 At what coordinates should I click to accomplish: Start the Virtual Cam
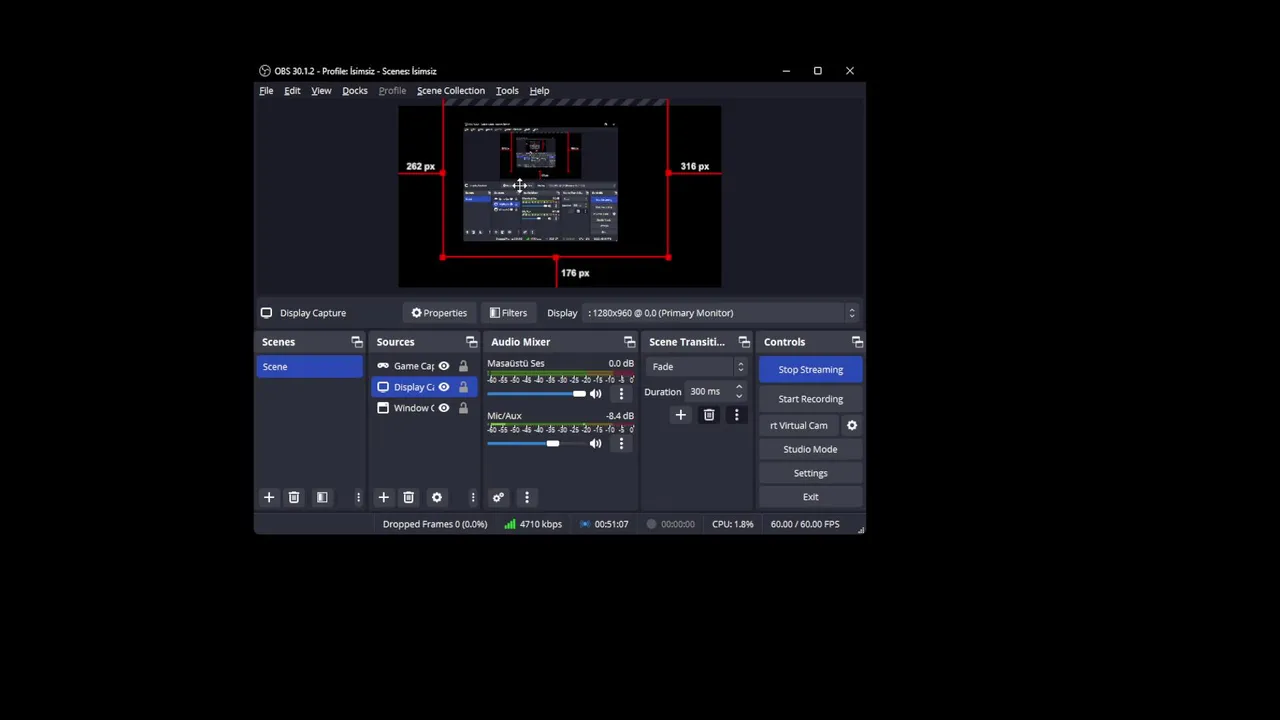(799, 425)
